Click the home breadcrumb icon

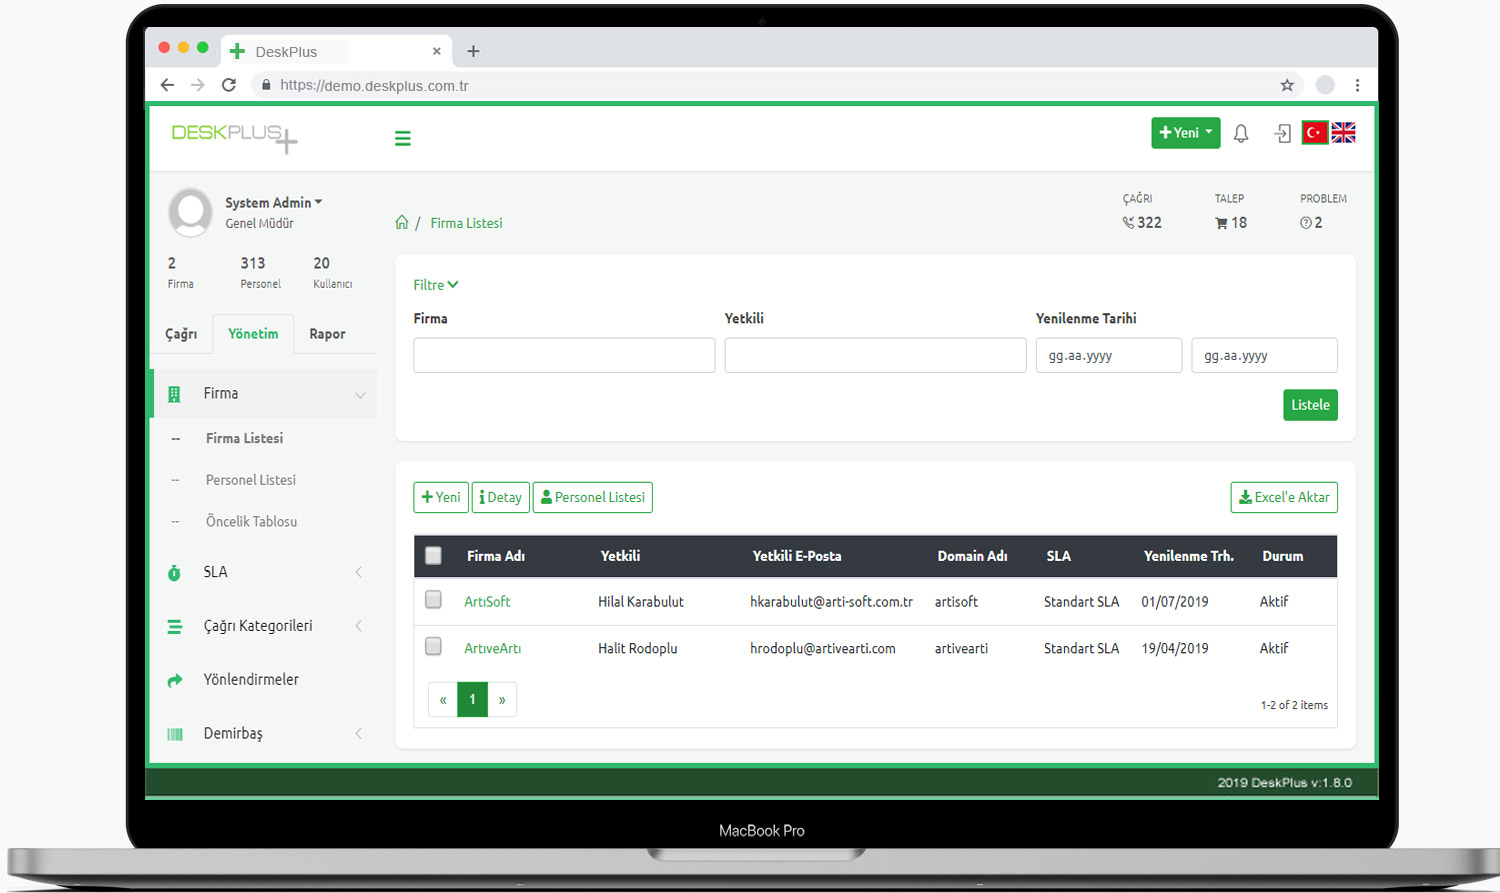click(402, 222)
